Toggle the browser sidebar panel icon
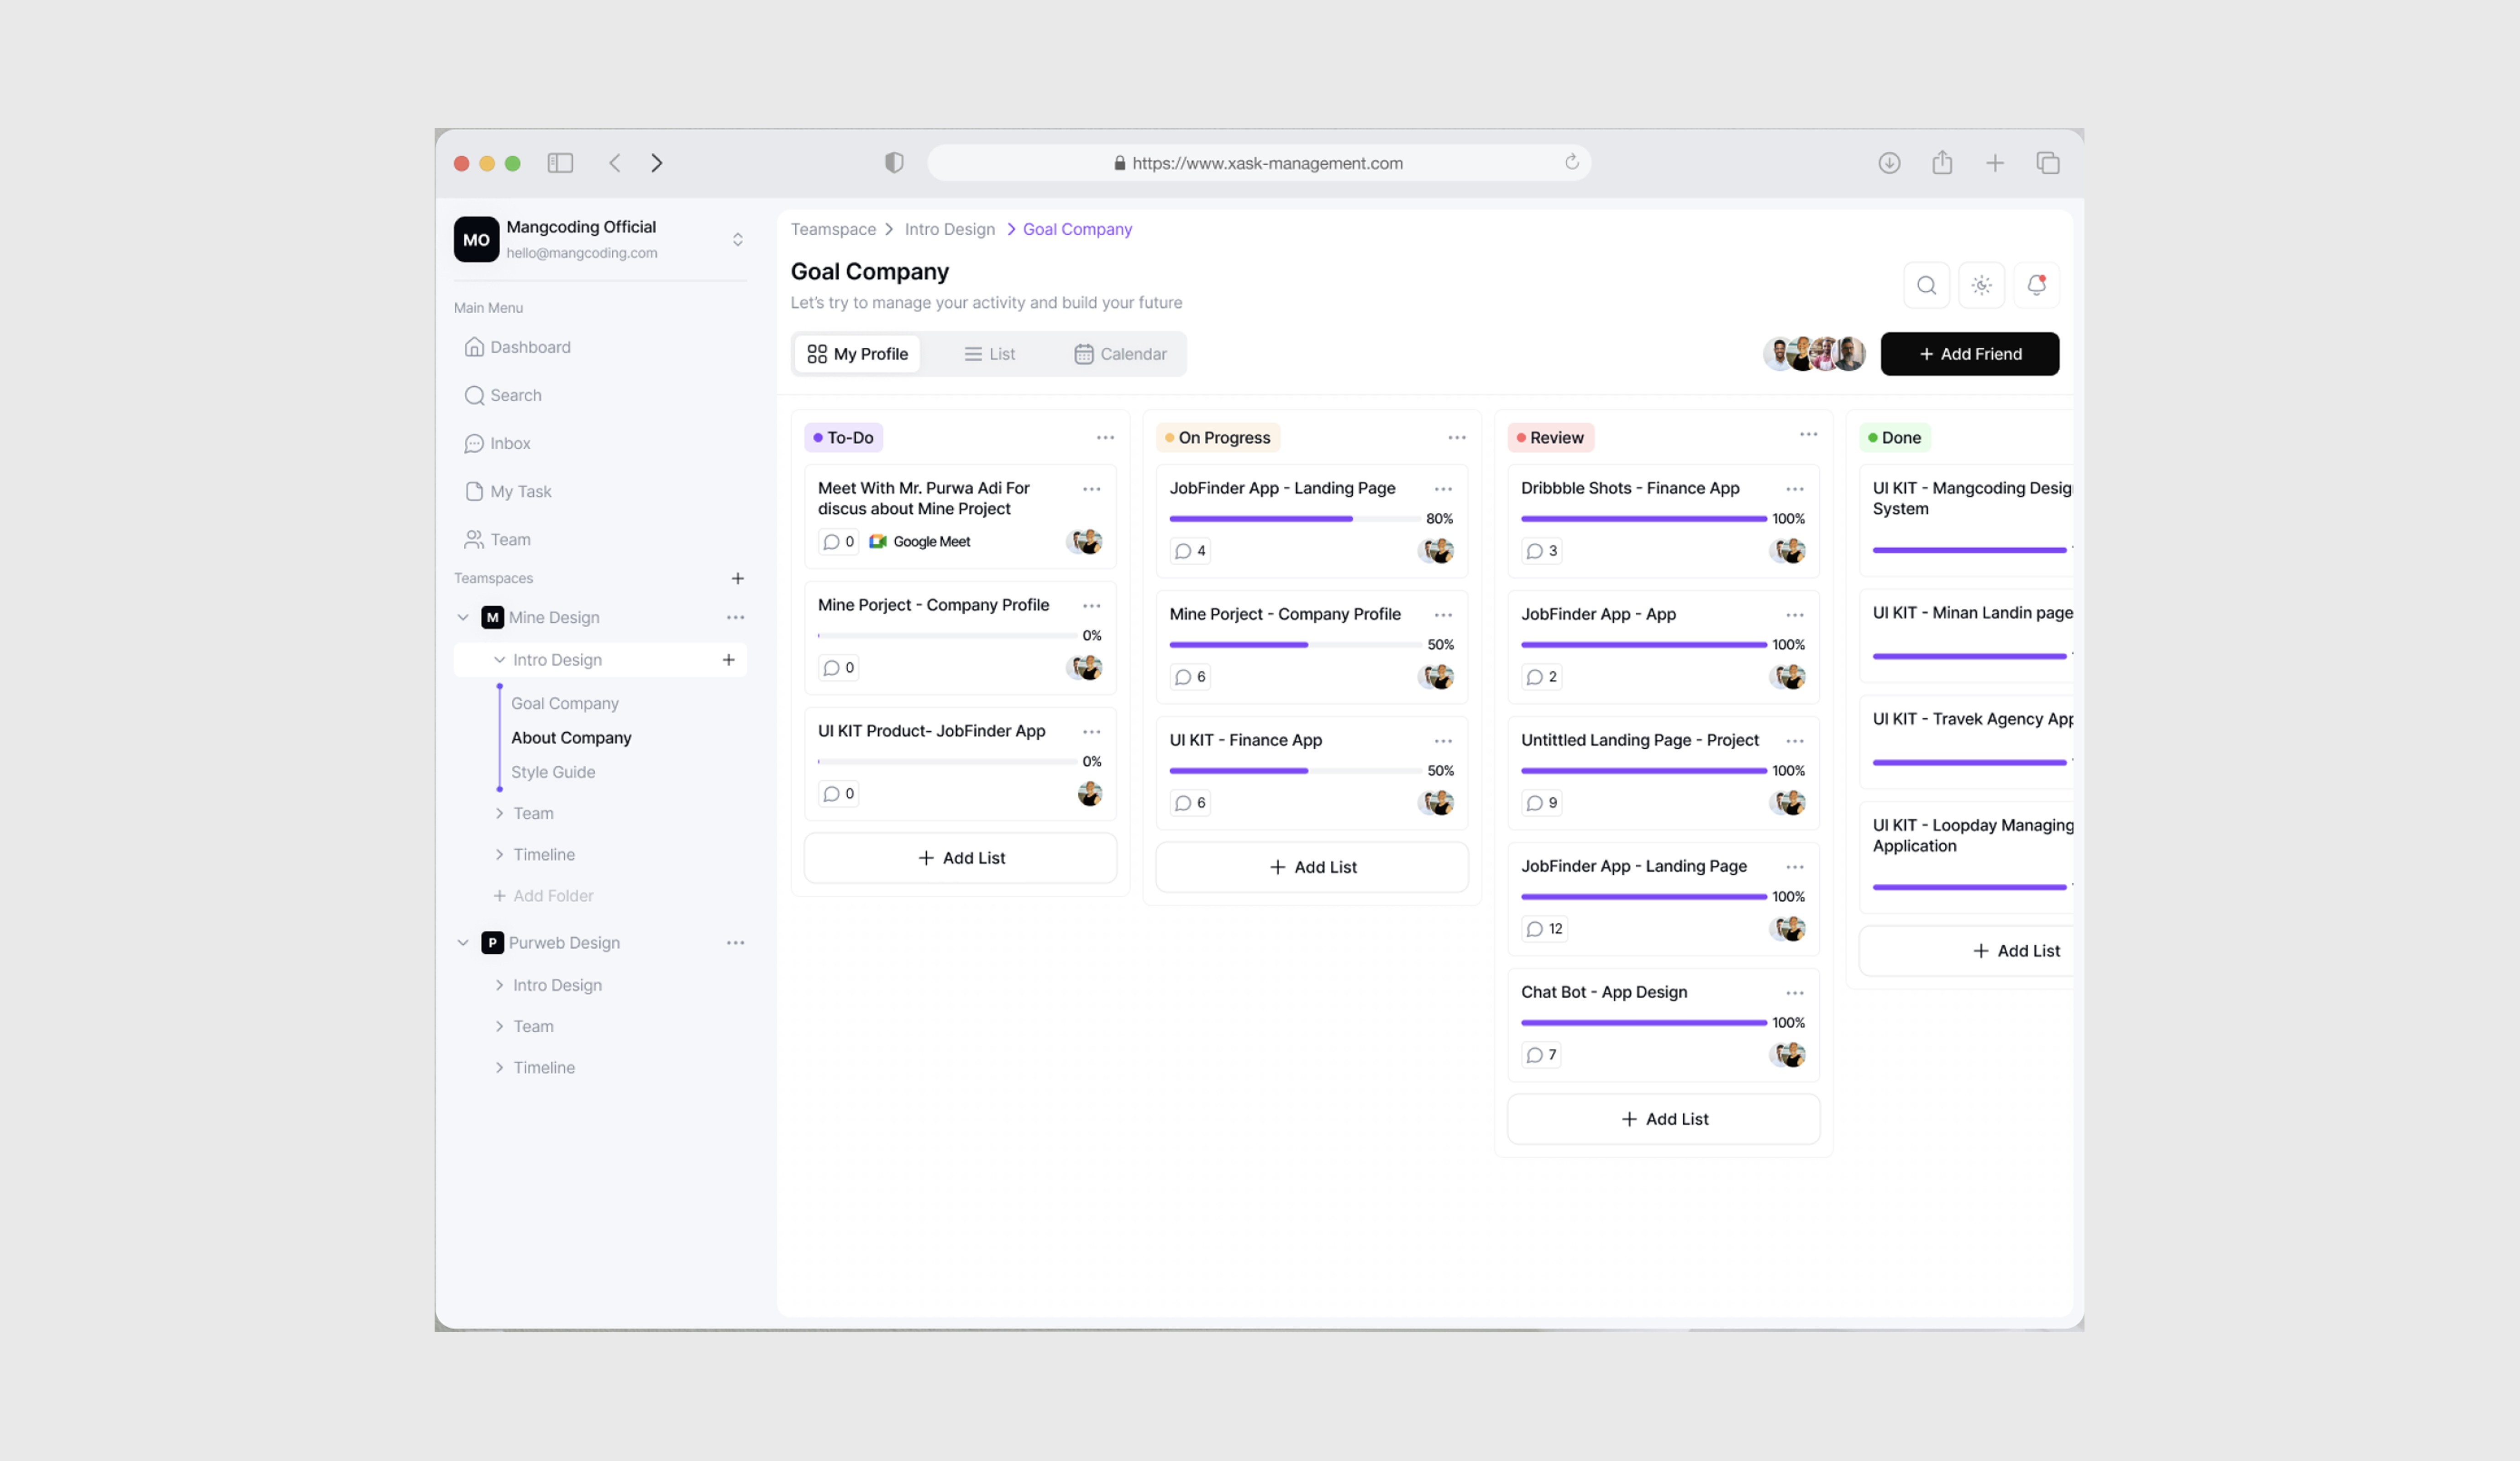The width and height of the screenshot is (2520, 1461). tap(560, 163)
